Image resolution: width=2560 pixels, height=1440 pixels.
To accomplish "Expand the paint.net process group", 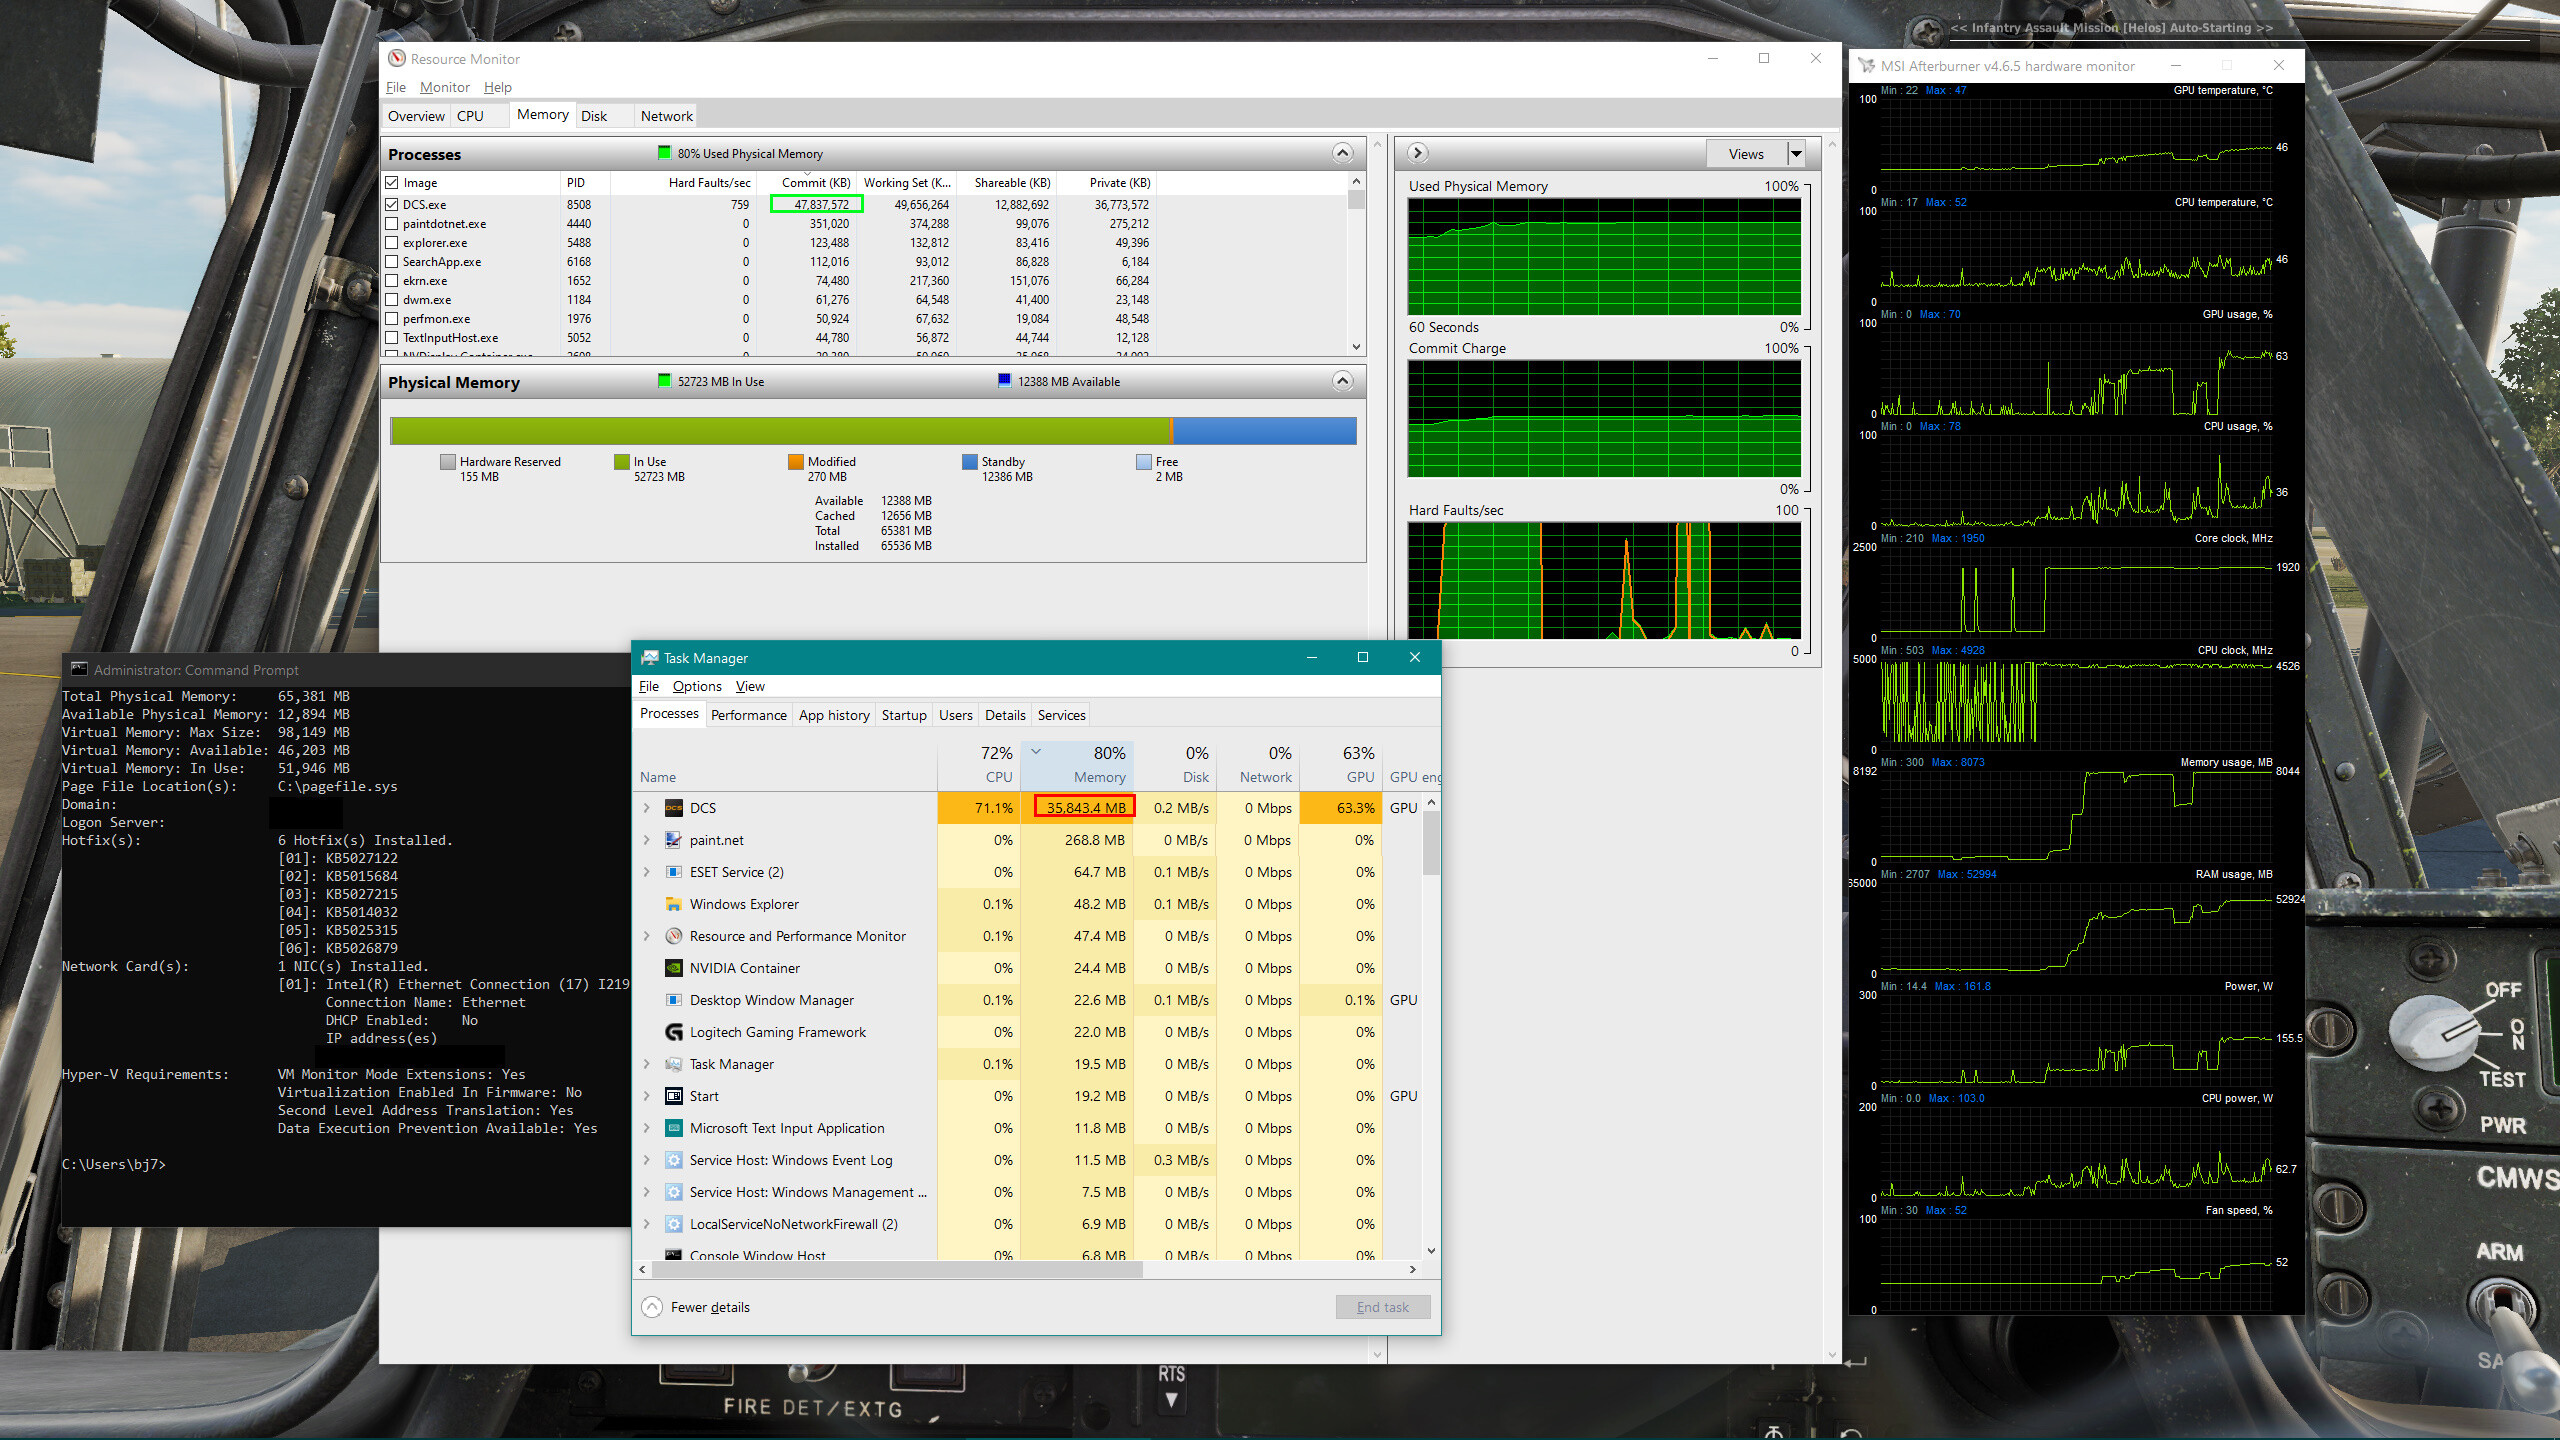I will click(x=647, y=840).
